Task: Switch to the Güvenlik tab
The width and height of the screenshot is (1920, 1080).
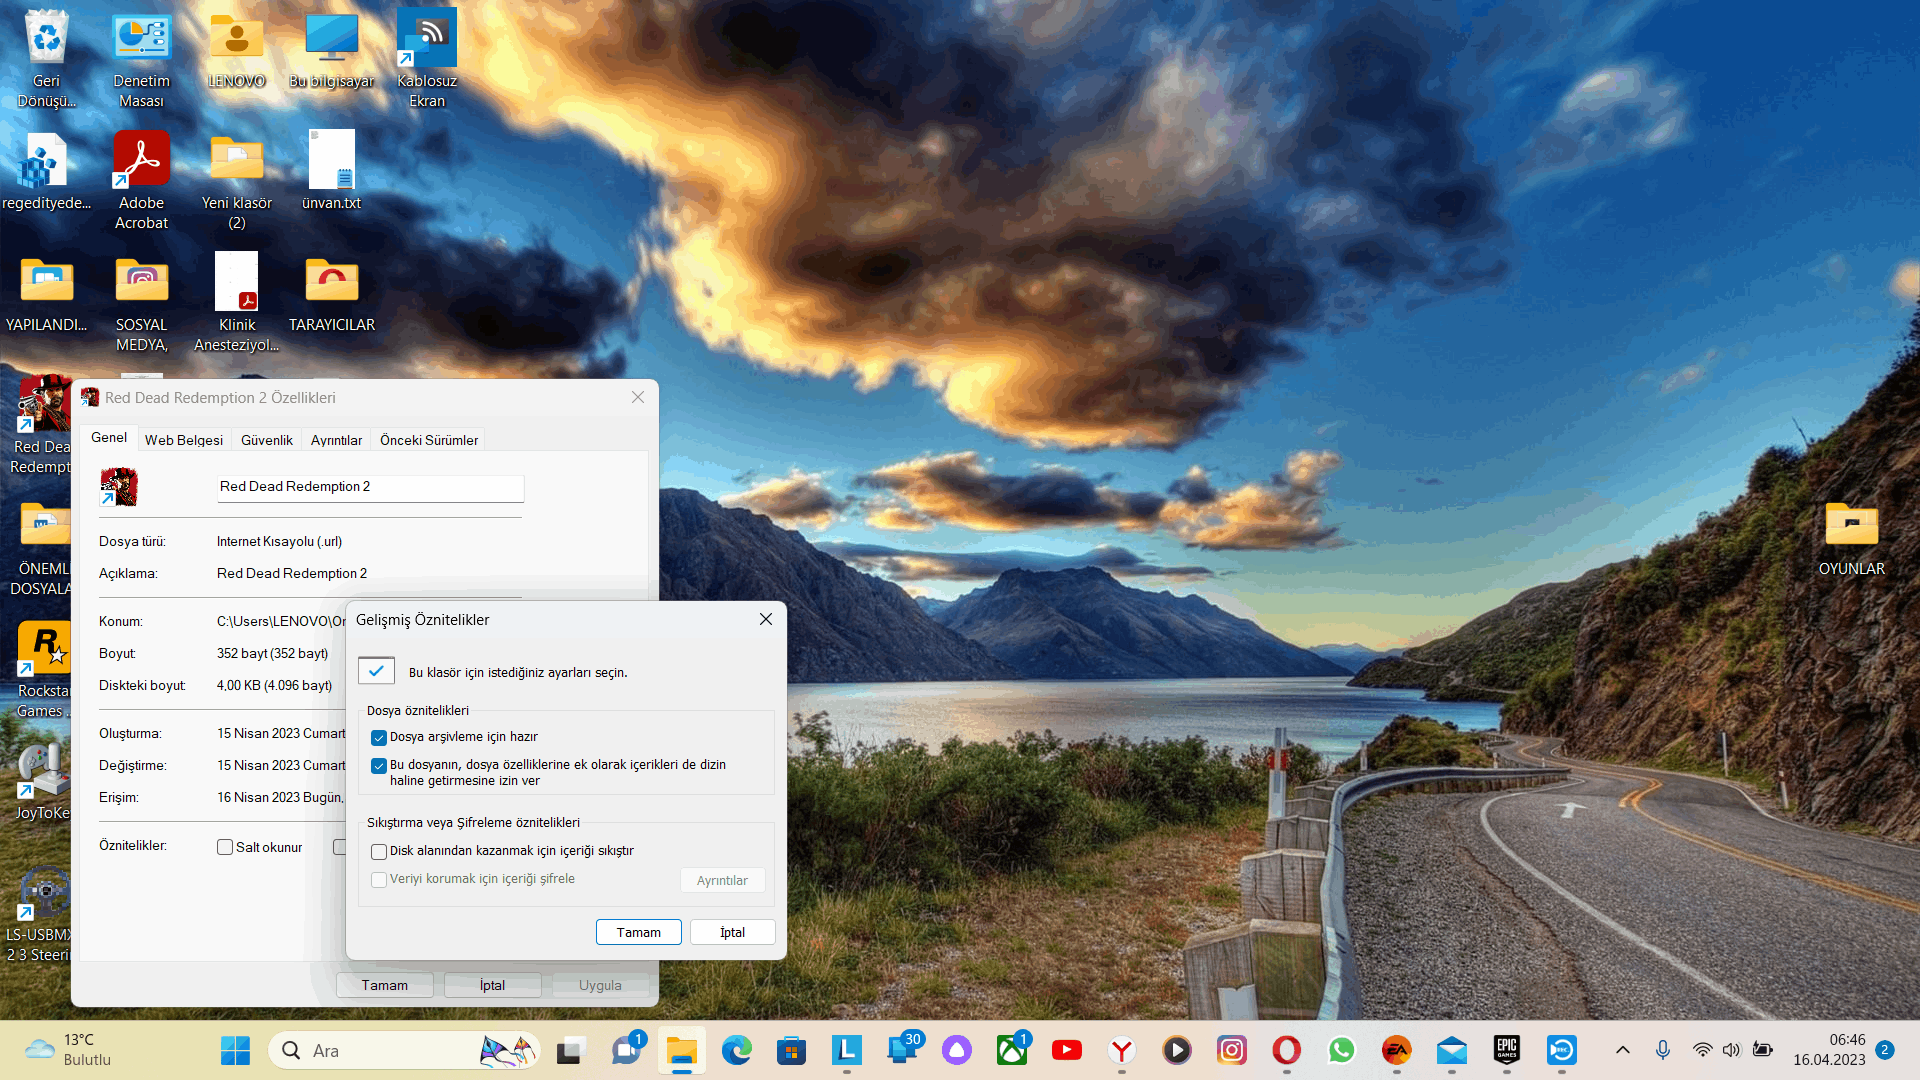Action: point(267,440)
